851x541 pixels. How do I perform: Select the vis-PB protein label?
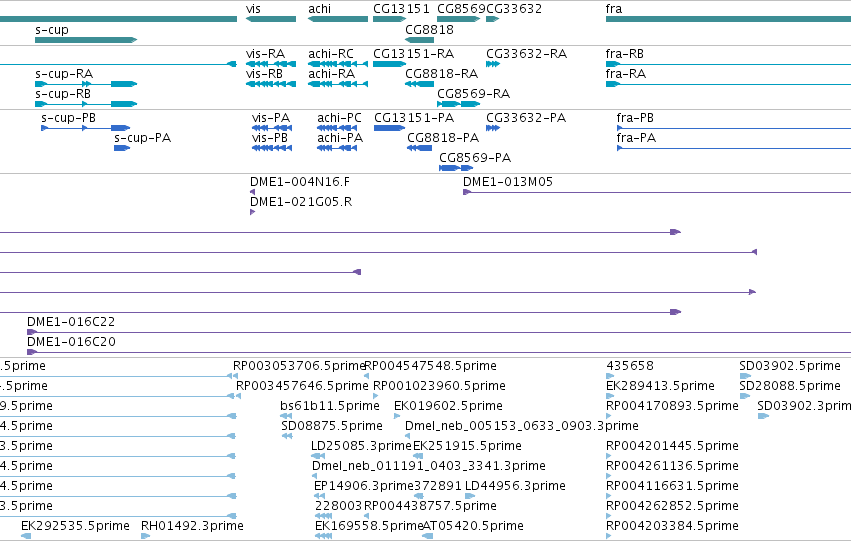[x=270, y=138]
